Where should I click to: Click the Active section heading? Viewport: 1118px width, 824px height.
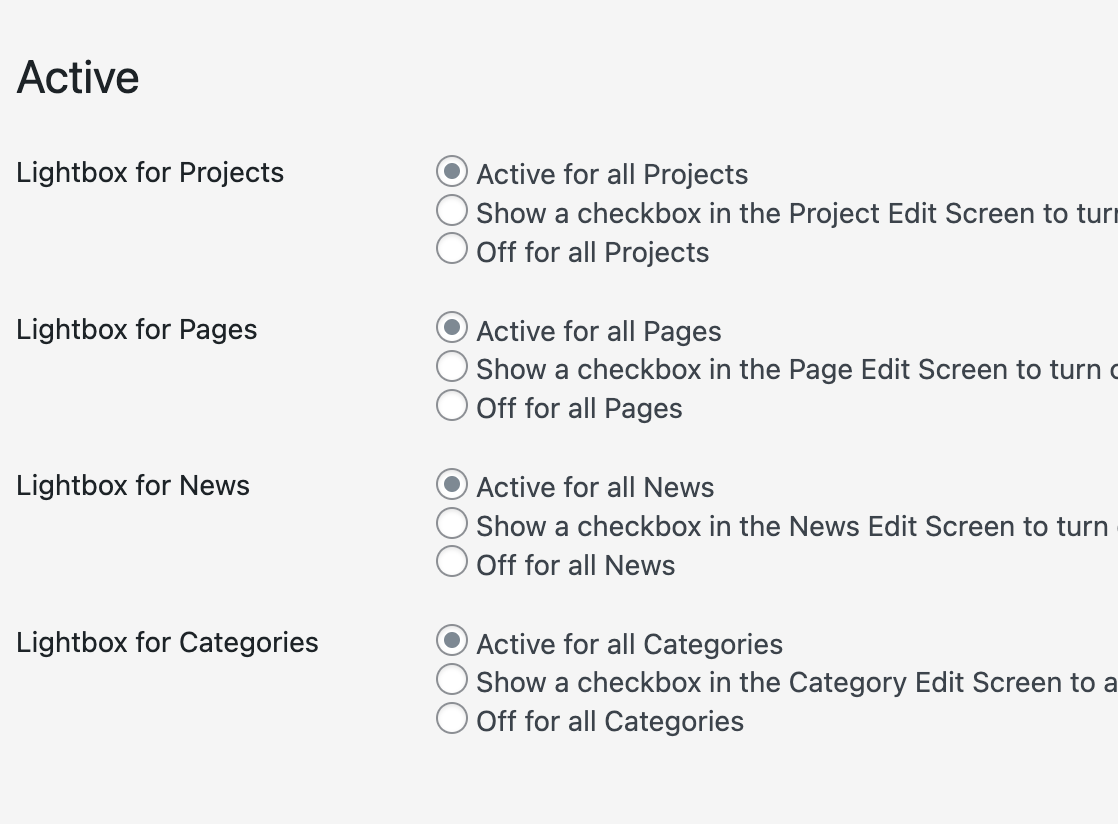tap(77, 76)
